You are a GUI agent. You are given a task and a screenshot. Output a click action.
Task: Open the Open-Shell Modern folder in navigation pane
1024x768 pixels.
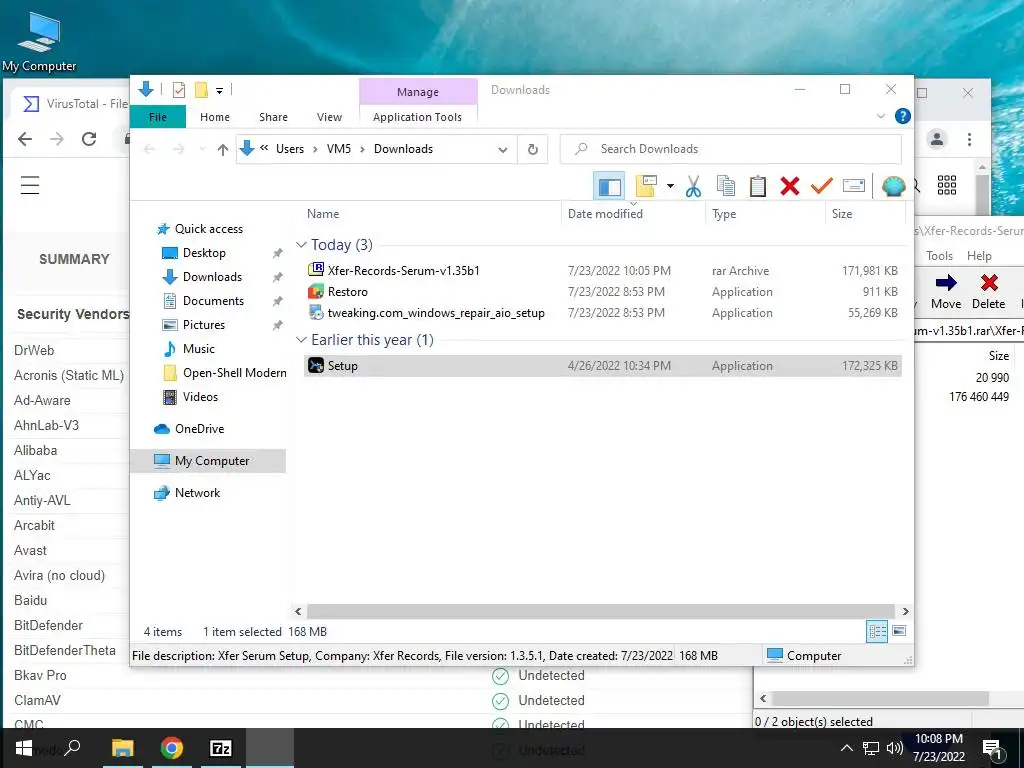234,373
